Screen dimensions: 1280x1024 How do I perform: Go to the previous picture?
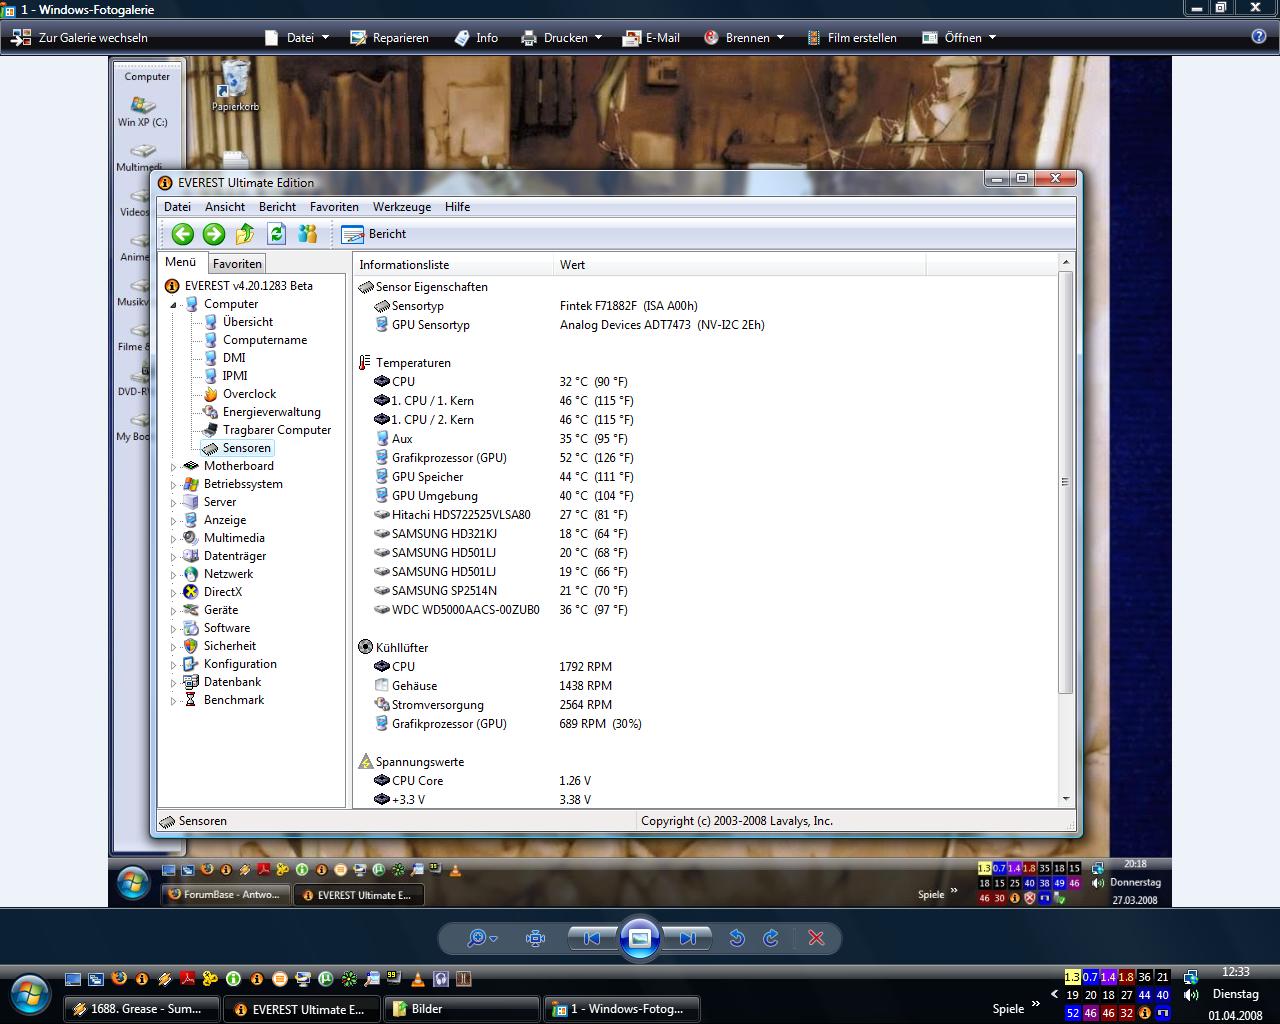[x=592, y=938]
